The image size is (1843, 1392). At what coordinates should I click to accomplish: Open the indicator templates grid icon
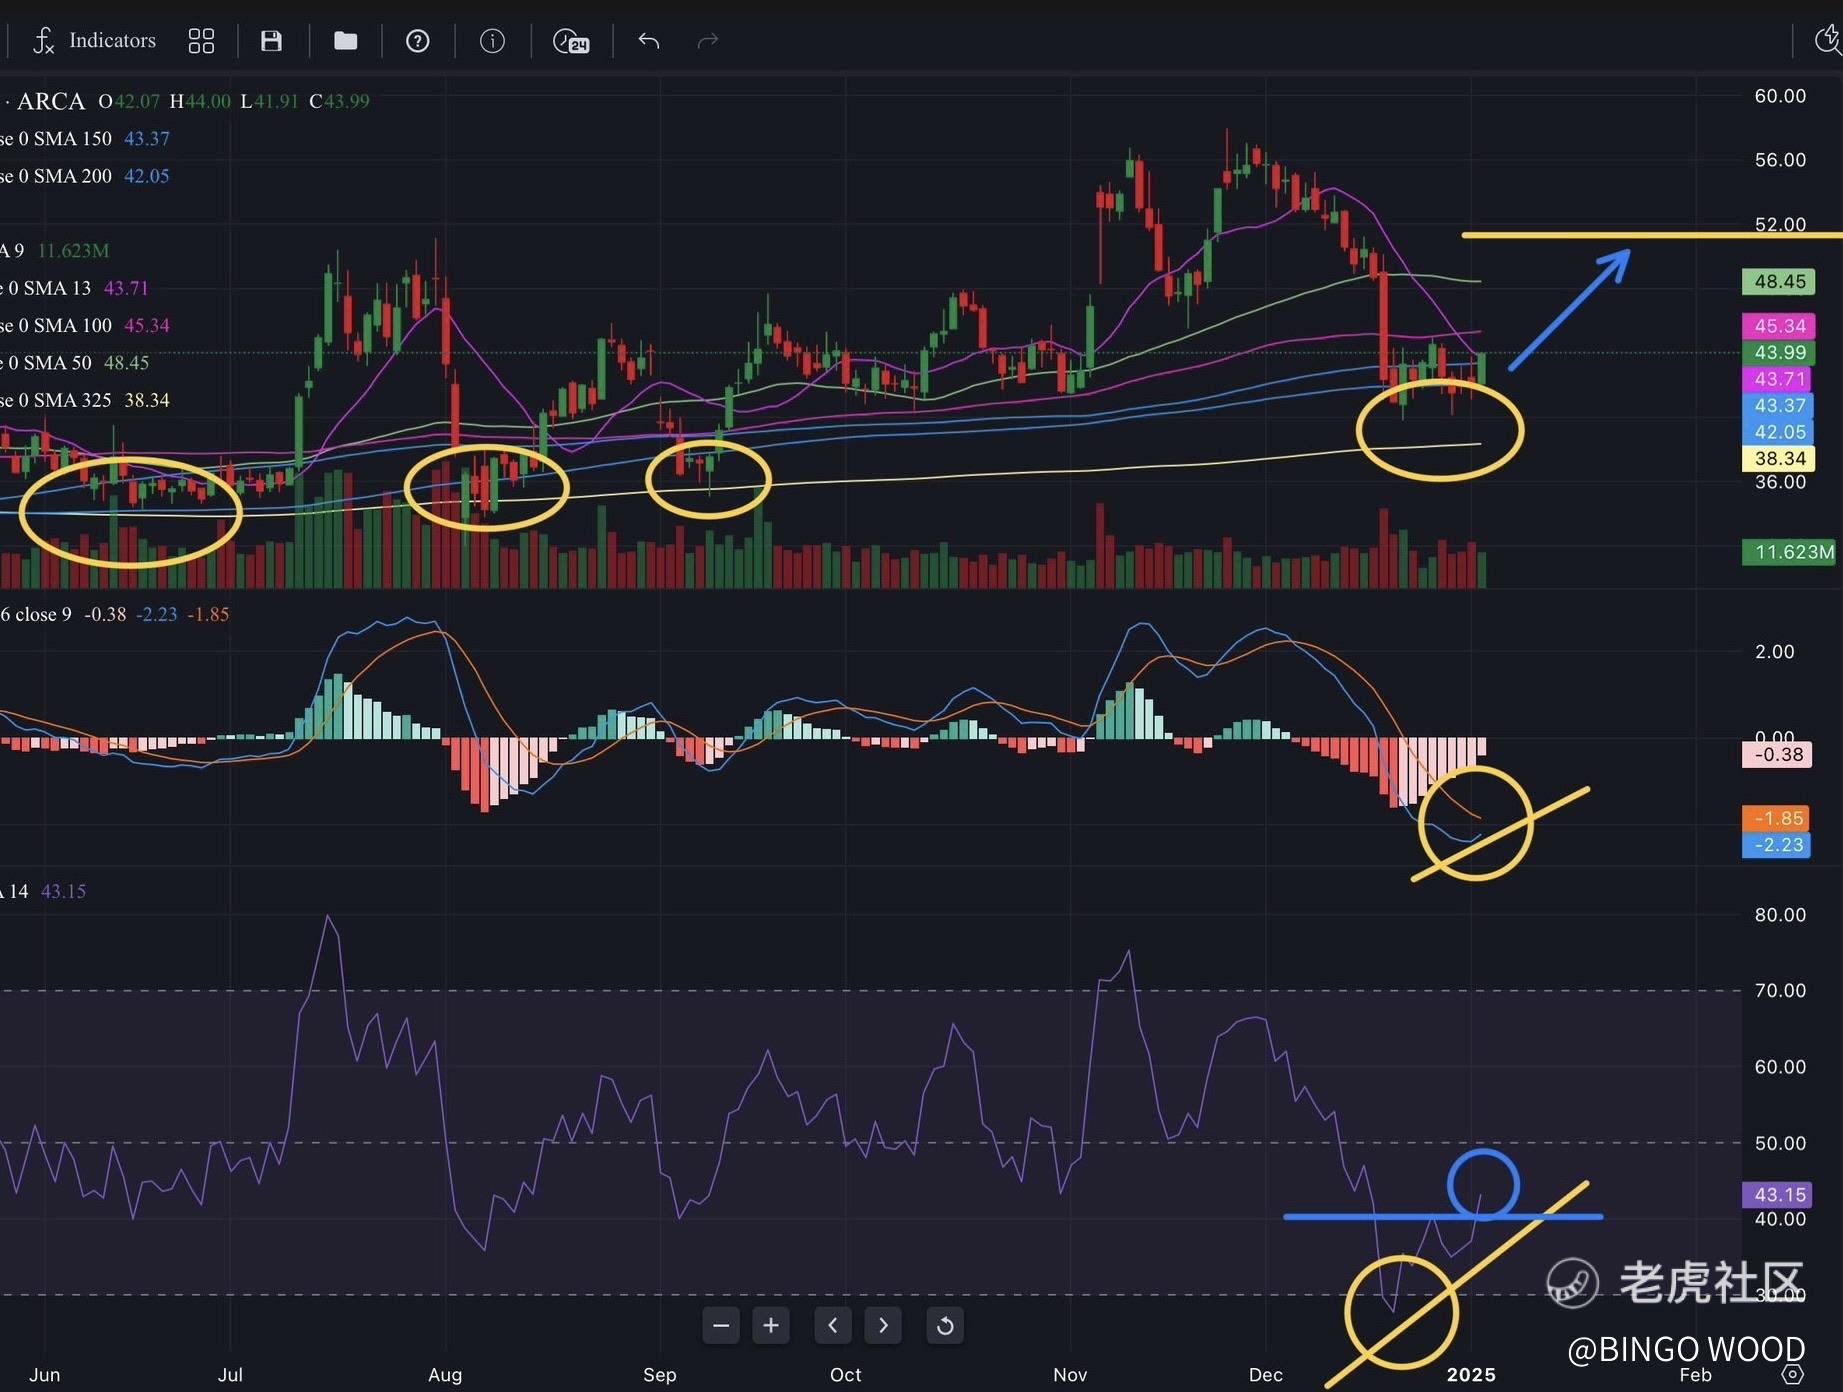click(x=201, y=41)
